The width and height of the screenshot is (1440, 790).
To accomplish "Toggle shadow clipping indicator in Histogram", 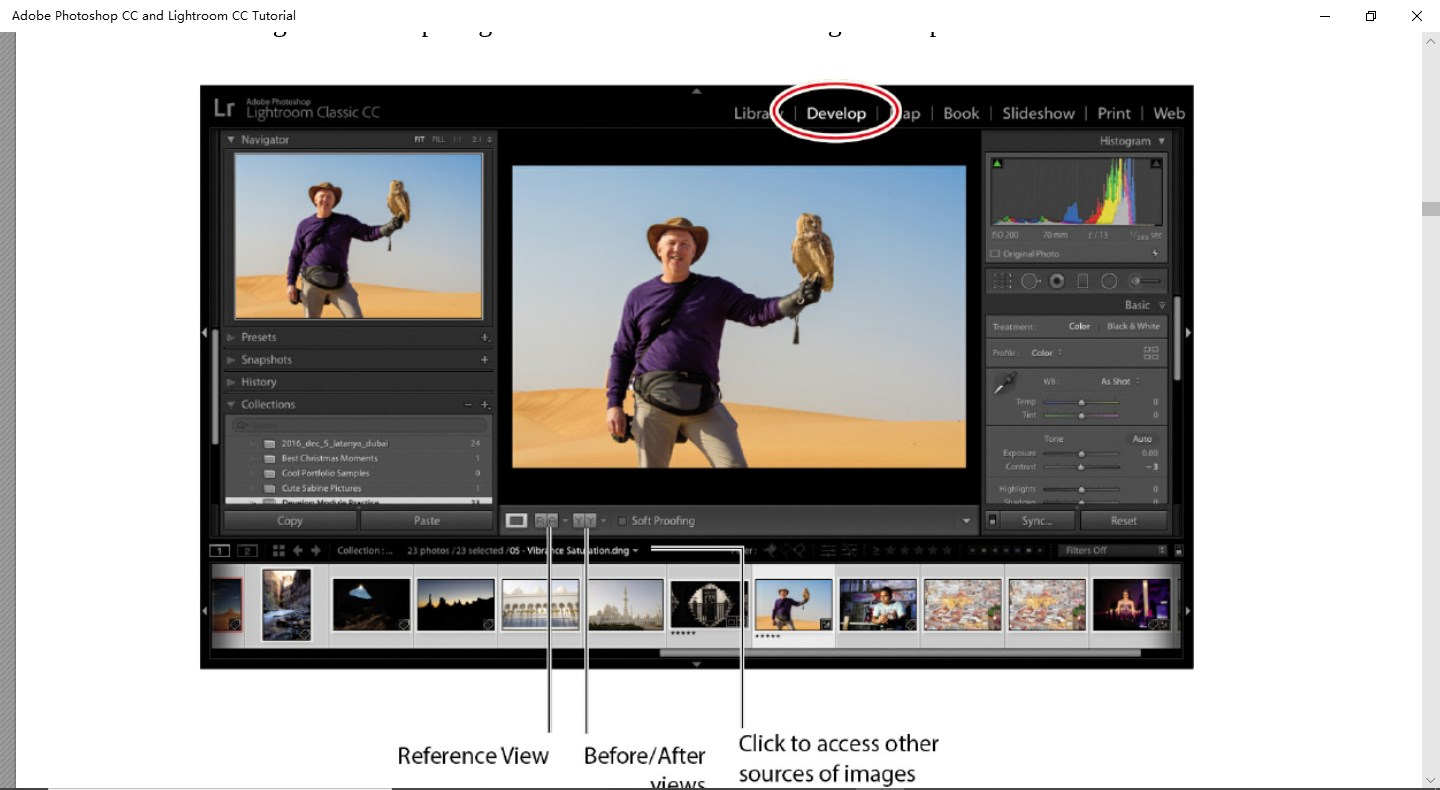I will pos(996,163).
